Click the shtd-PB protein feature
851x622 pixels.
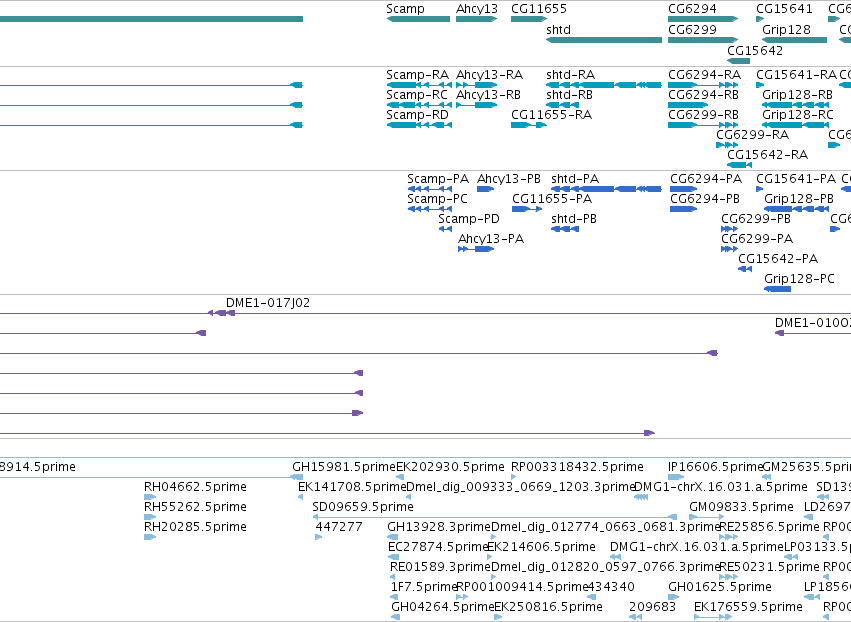coord(565,229)
